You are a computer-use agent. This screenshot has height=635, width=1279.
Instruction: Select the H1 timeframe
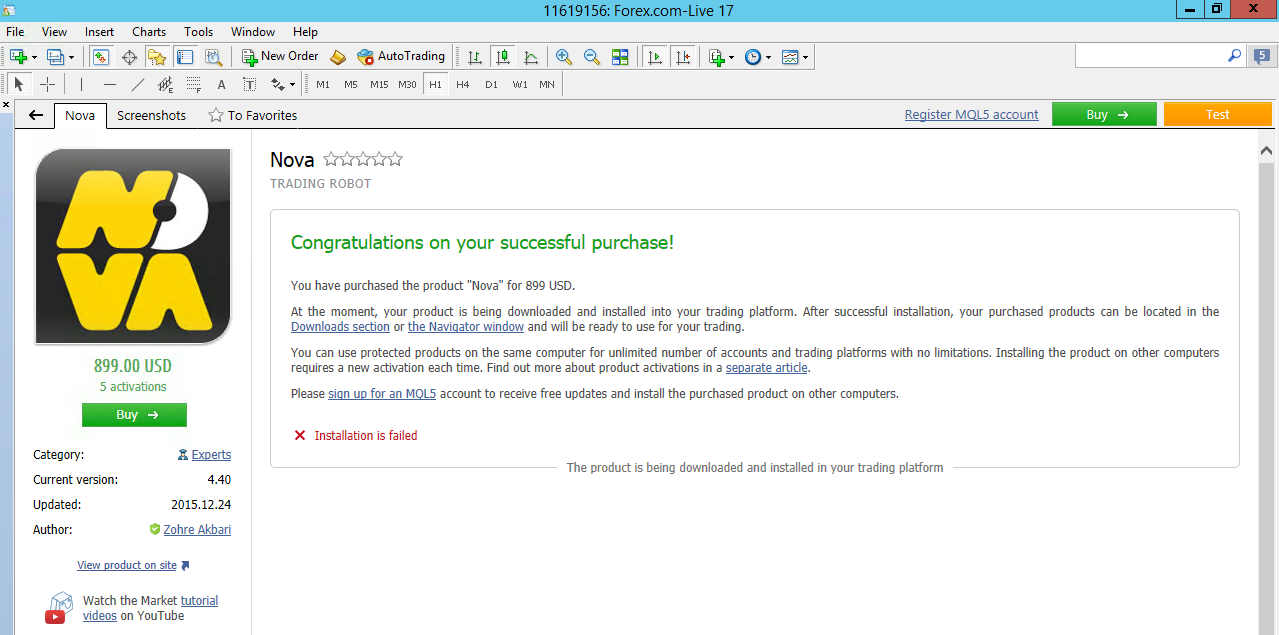coord(435,85)
